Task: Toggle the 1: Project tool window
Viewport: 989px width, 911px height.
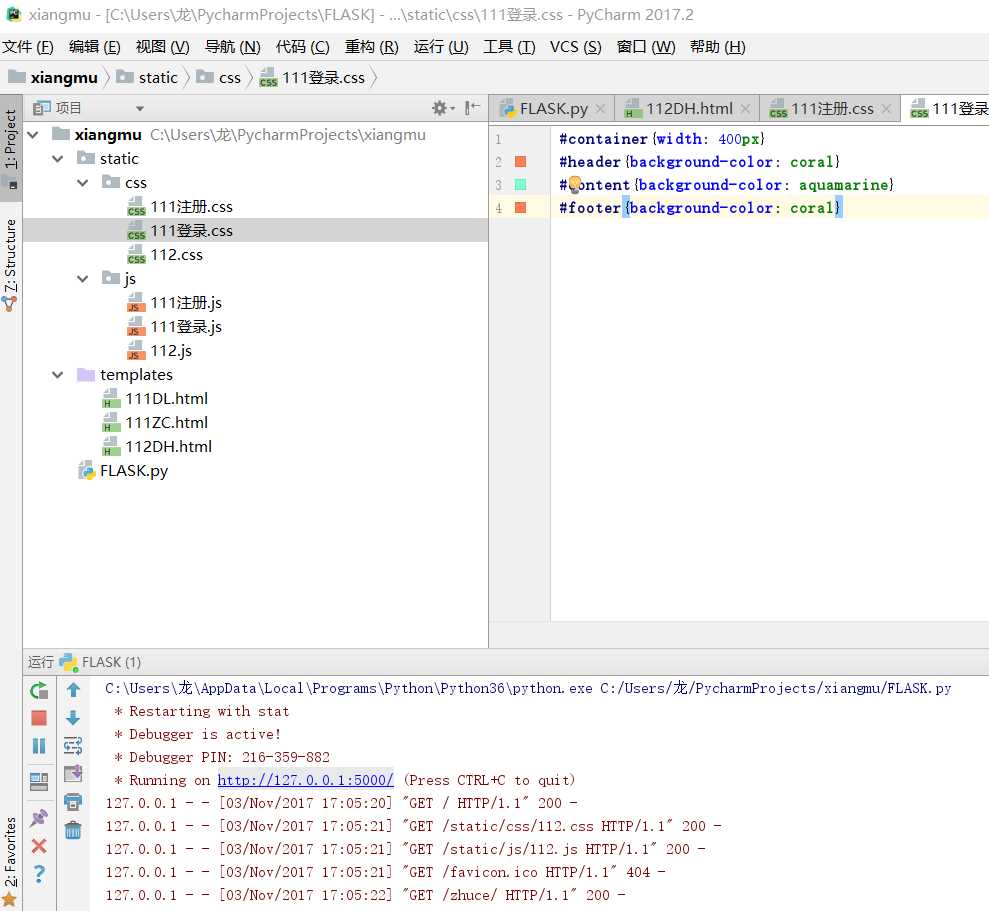Action: (x=11, y=148)
